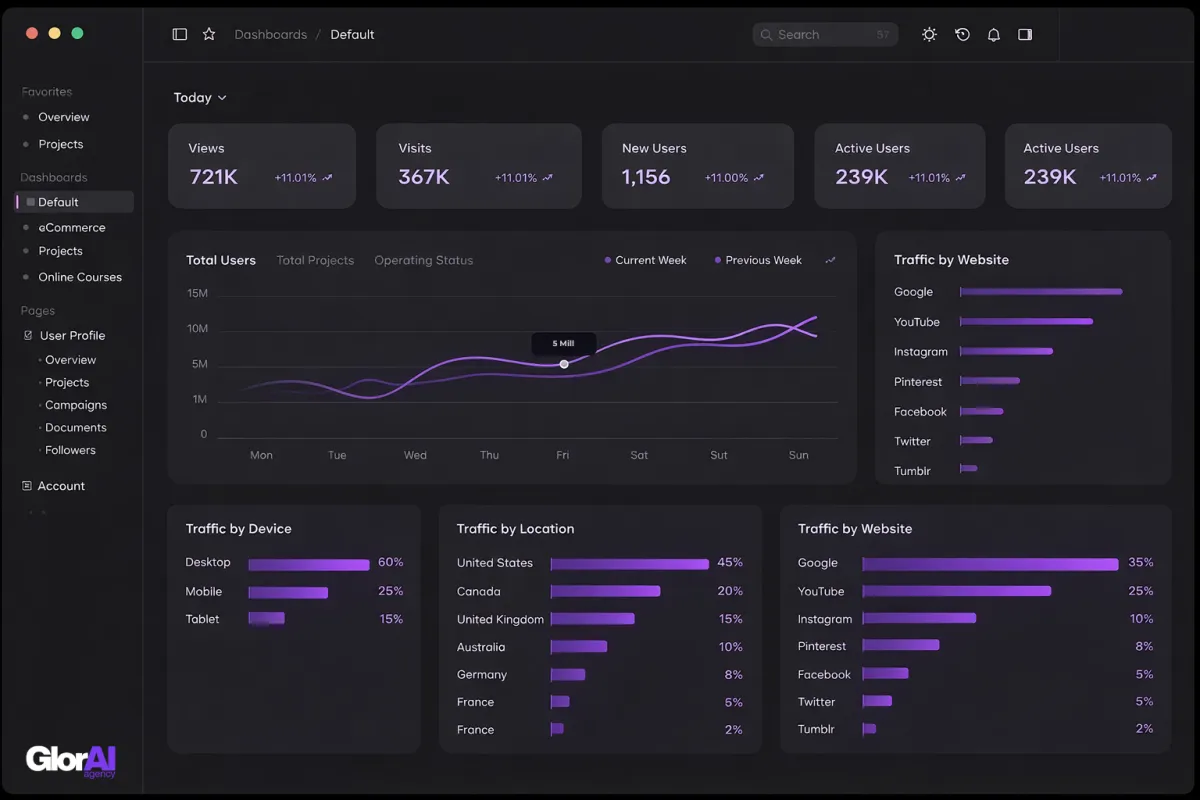The height and width of the screenshot is (800, 1200).
Task: Switch to the Operating Status tab
Action: pos(423,260)
